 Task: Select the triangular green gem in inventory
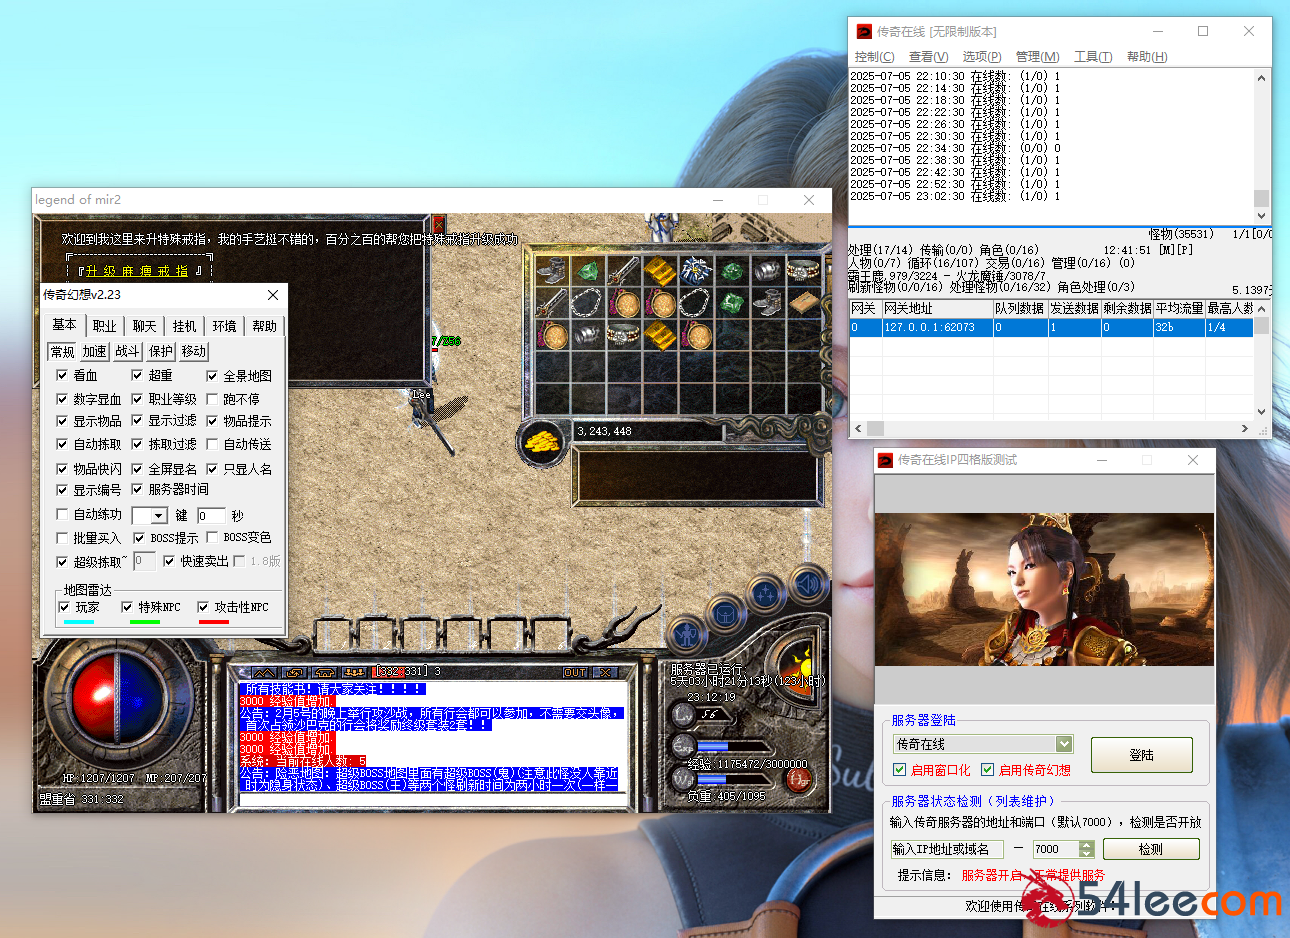coord(587,270)
